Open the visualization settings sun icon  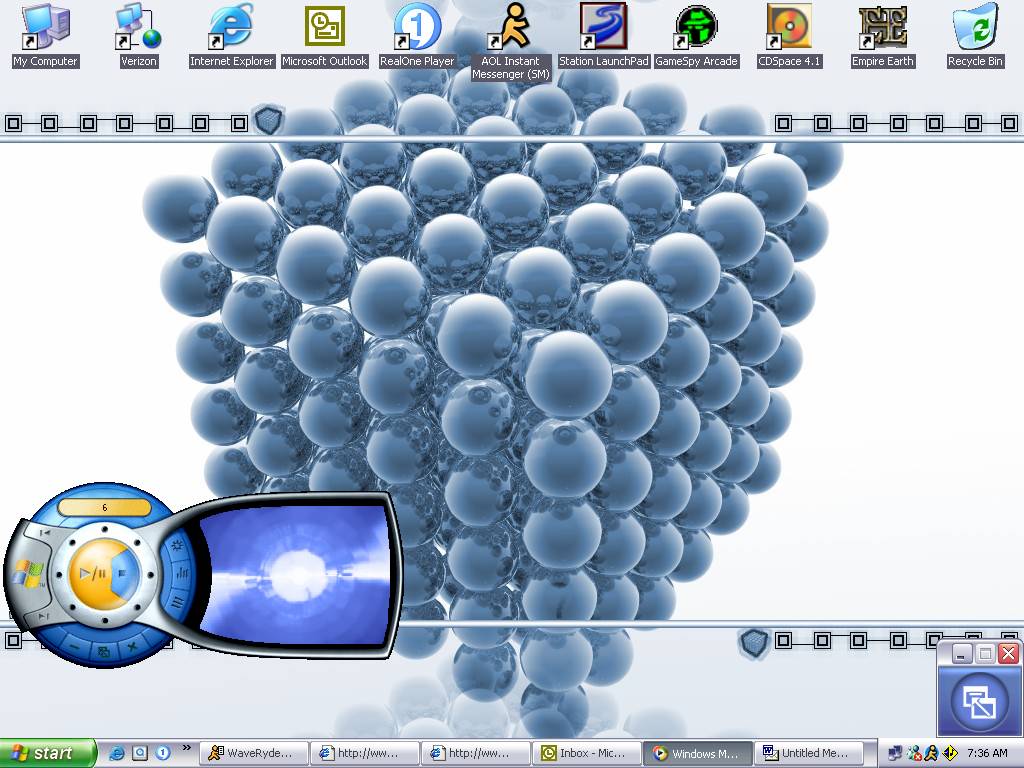(x=177, y=546)
